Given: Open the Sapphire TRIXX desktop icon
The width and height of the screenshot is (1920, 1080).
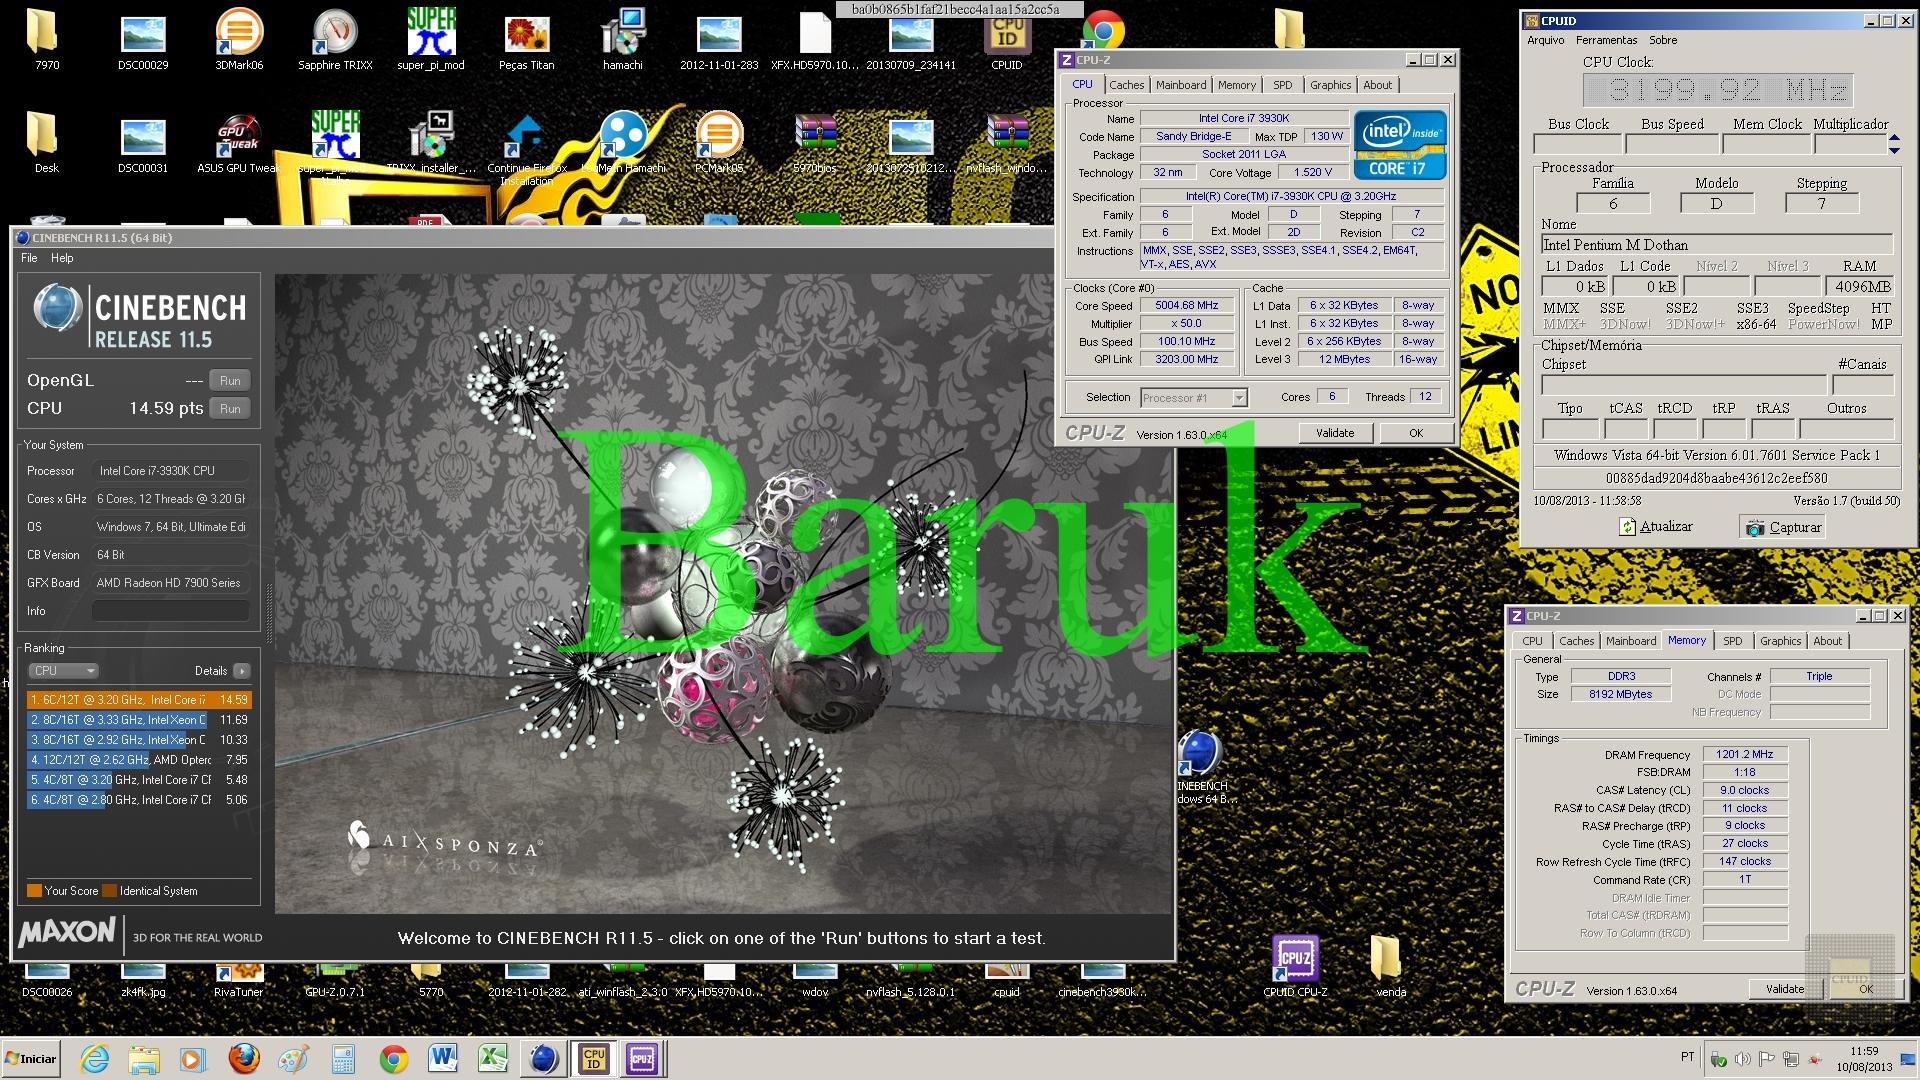Looking at the screenshot, I should coord(335,40).
